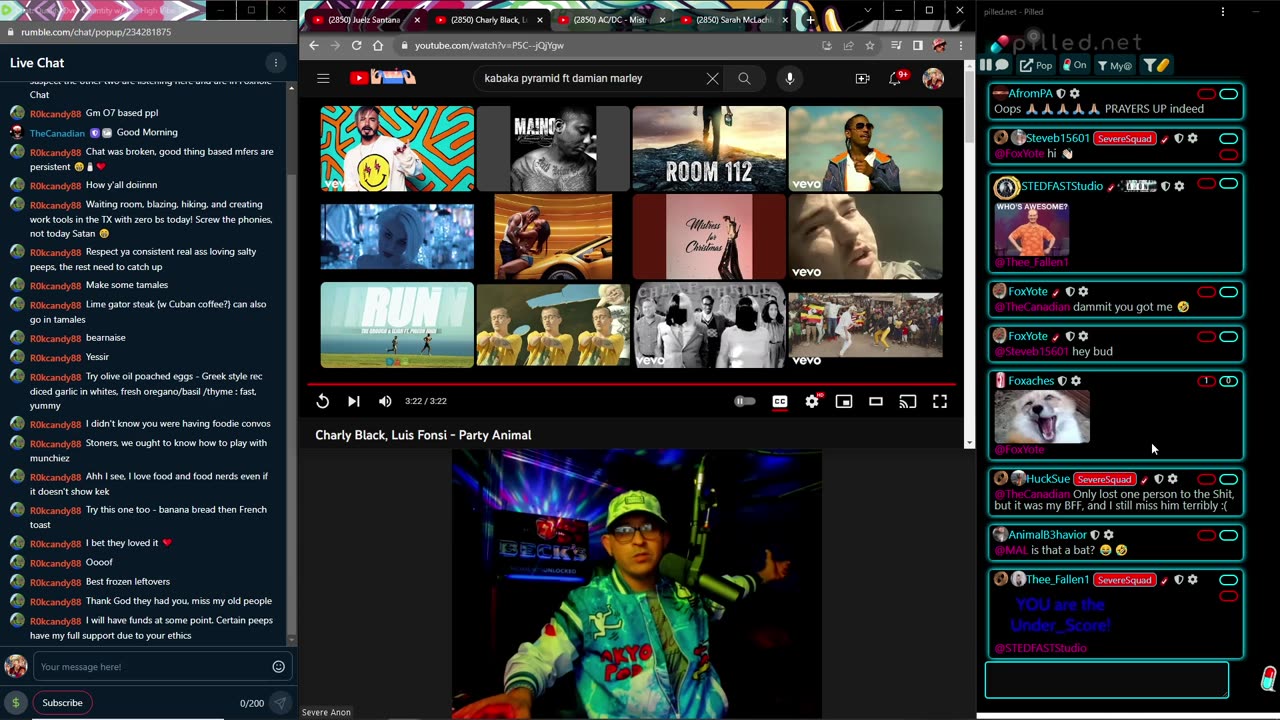Viewport: 1280px width, 720px height.
Task: Enter fullscreen in YouTube player
Action: tap(940, 401)
